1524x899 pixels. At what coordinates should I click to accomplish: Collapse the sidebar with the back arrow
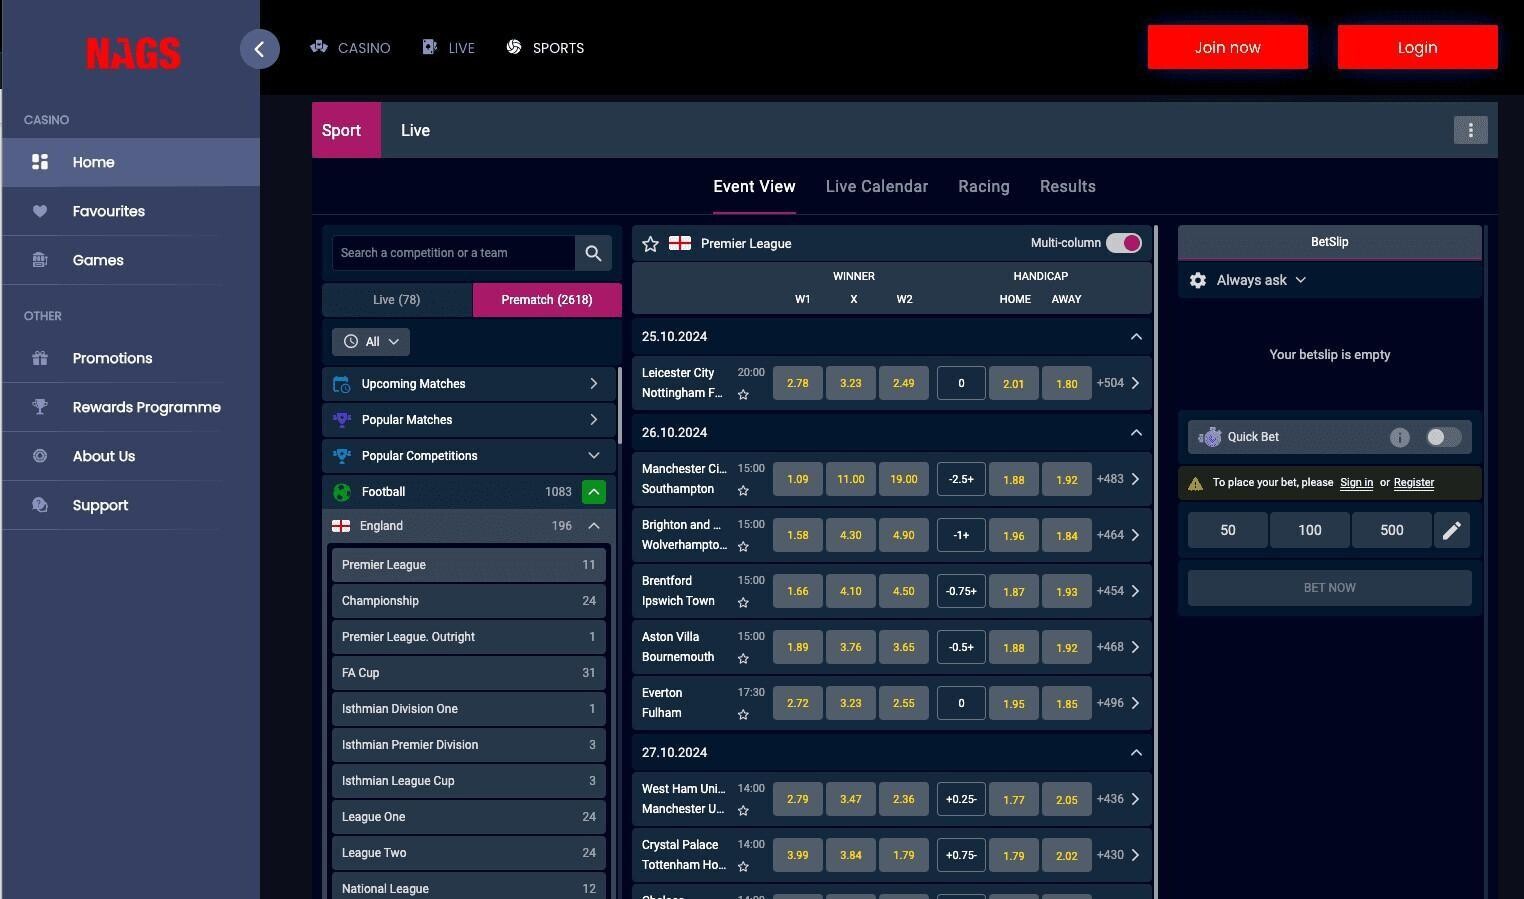(259, 48)
